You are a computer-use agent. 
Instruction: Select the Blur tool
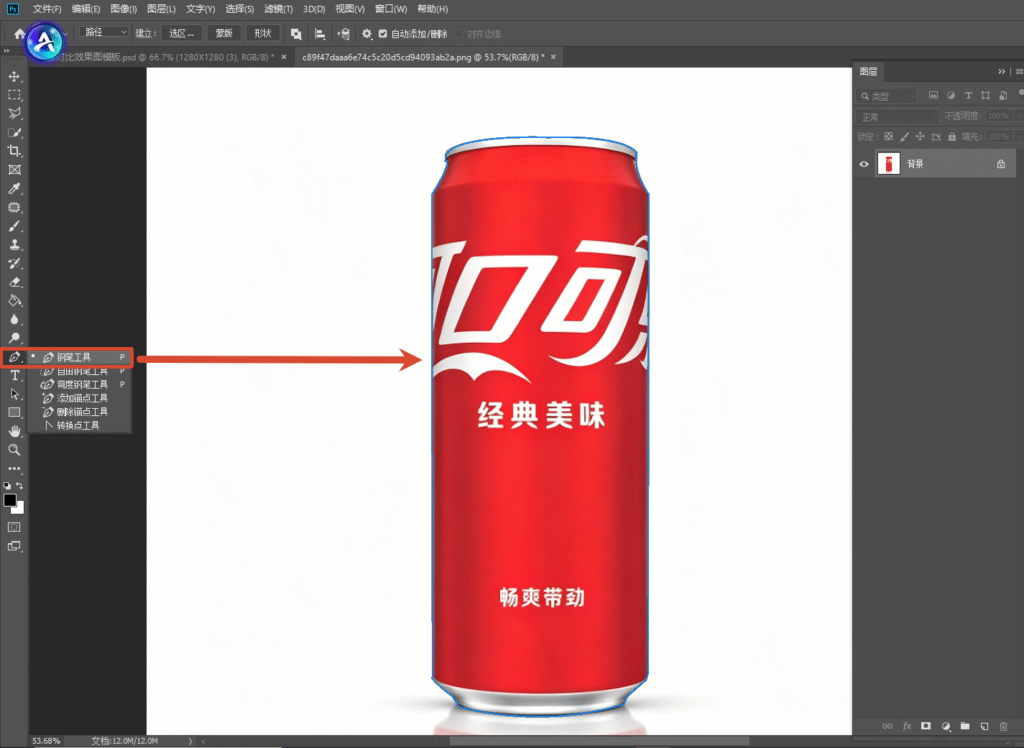[x=14, y=319]
